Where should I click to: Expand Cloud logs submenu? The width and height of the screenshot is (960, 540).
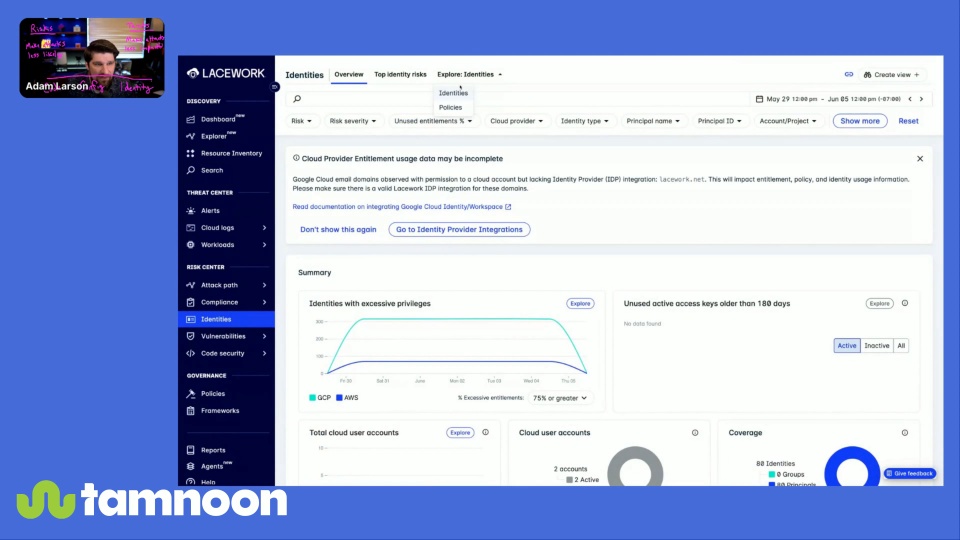(x=264, y=228)
